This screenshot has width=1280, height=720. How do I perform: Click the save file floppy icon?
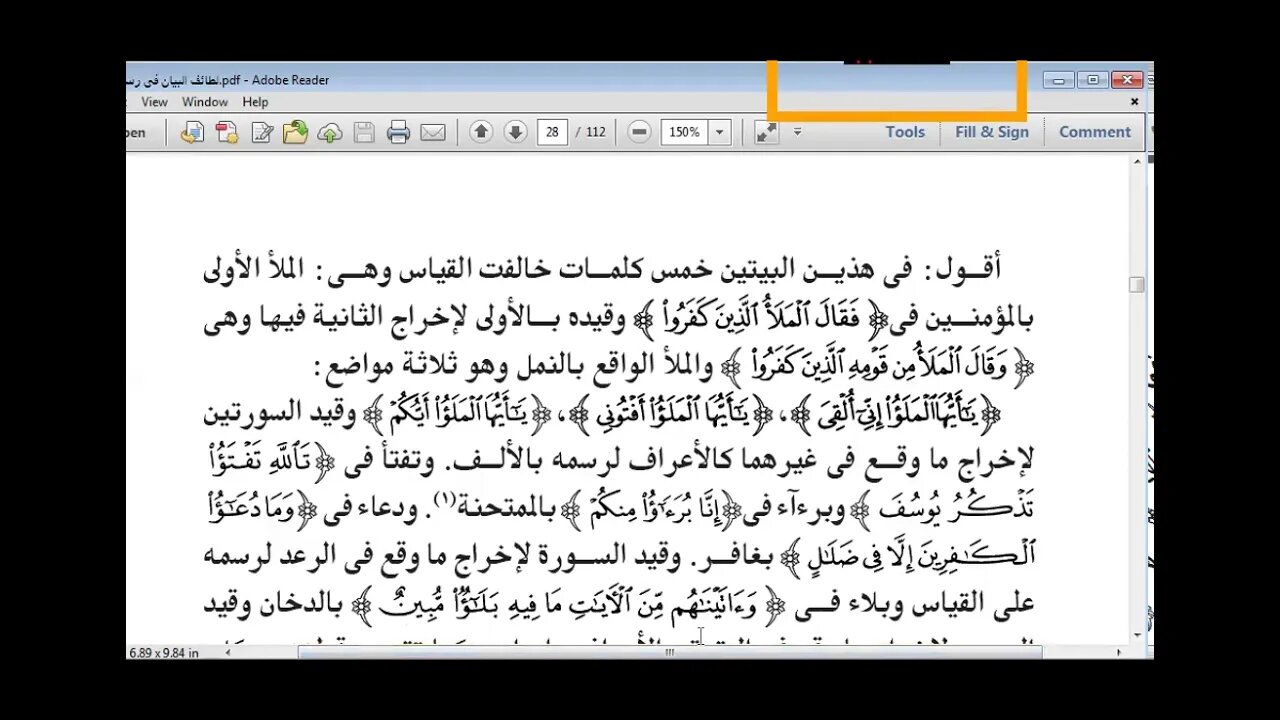point(364,132)
